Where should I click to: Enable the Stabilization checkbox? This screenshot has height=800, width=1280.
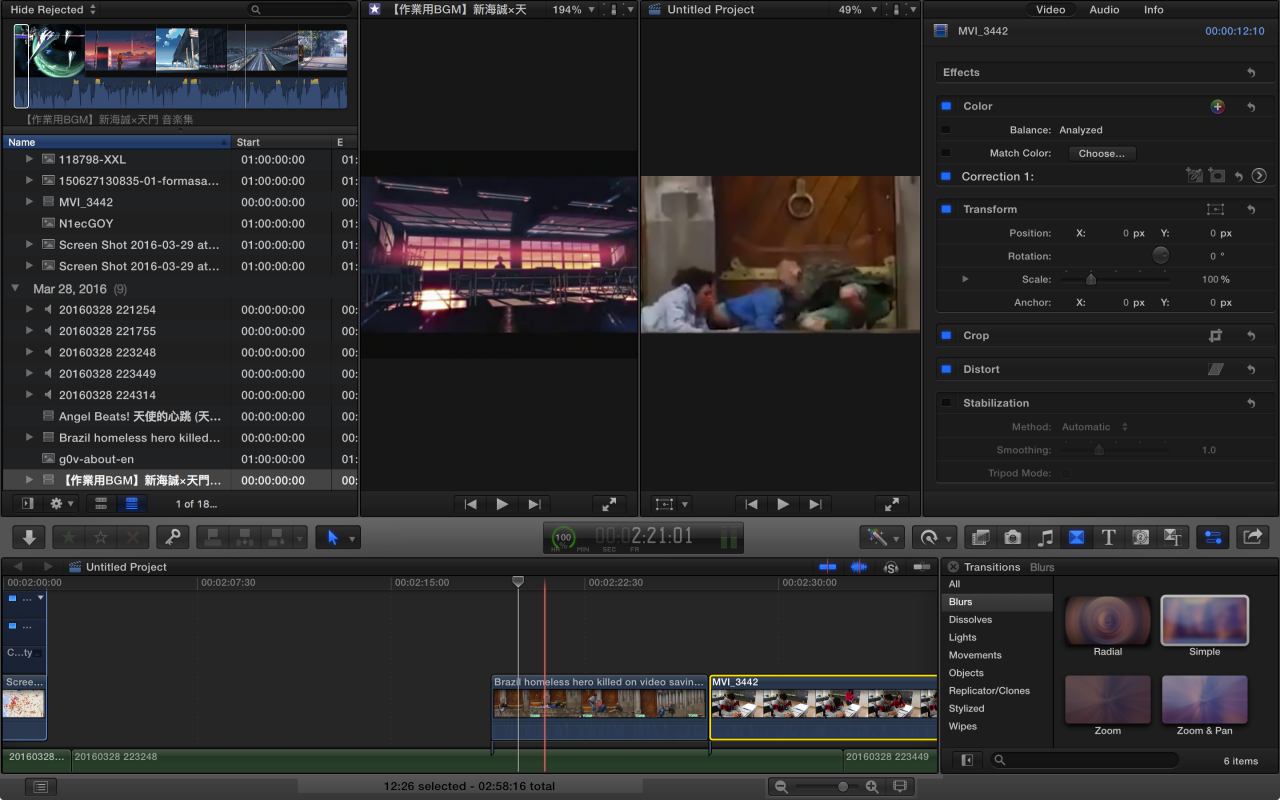pos(946,403)
